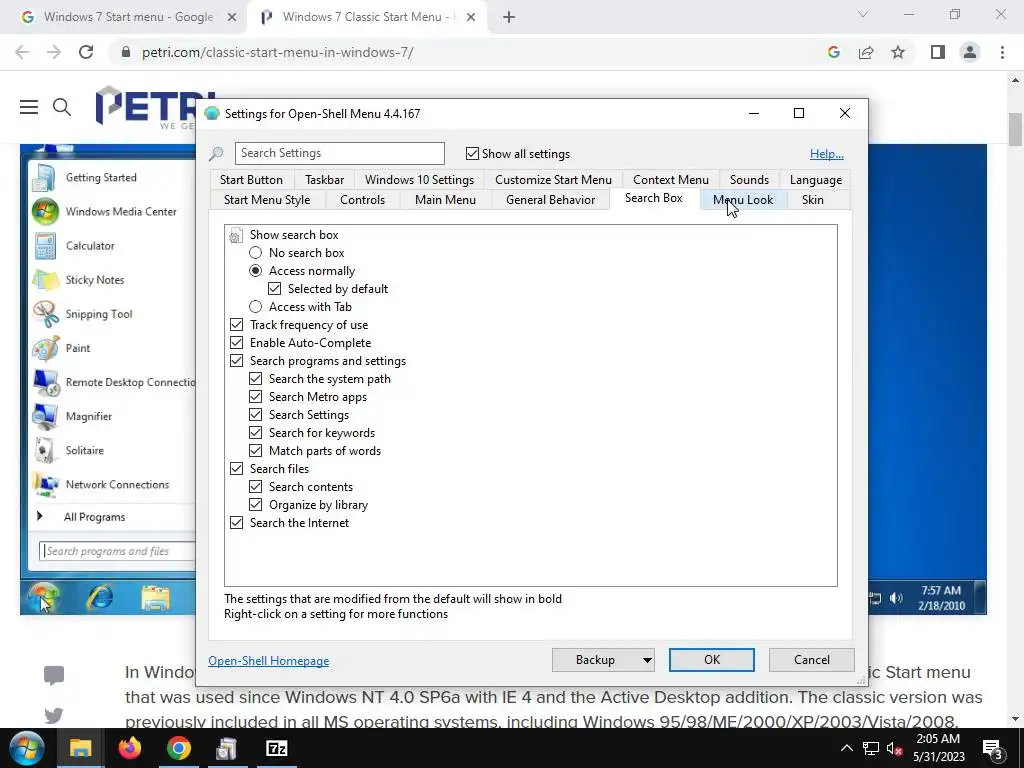Open 7-Zip from the taskbar
The image size is (1024, 768).
click(x=276, y=748)
